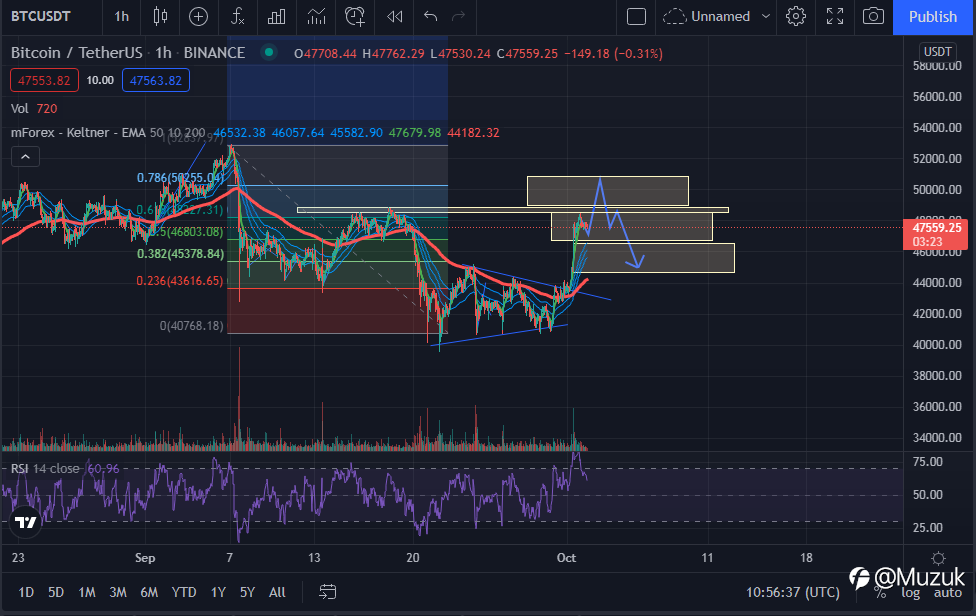Open time axis settings gear
Image resolution: width=976 pixels, height=616 pixels.
[x=938, y=558]
